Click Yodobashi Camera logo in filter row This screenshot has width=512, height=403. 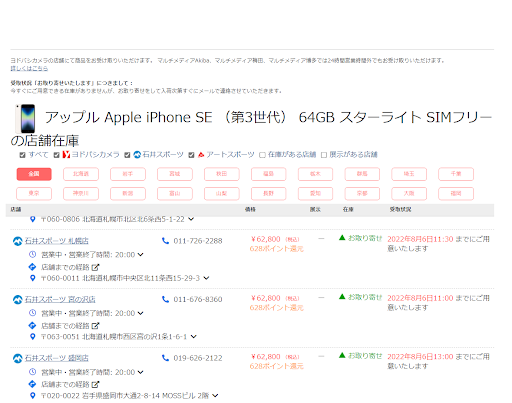[66, 155]
